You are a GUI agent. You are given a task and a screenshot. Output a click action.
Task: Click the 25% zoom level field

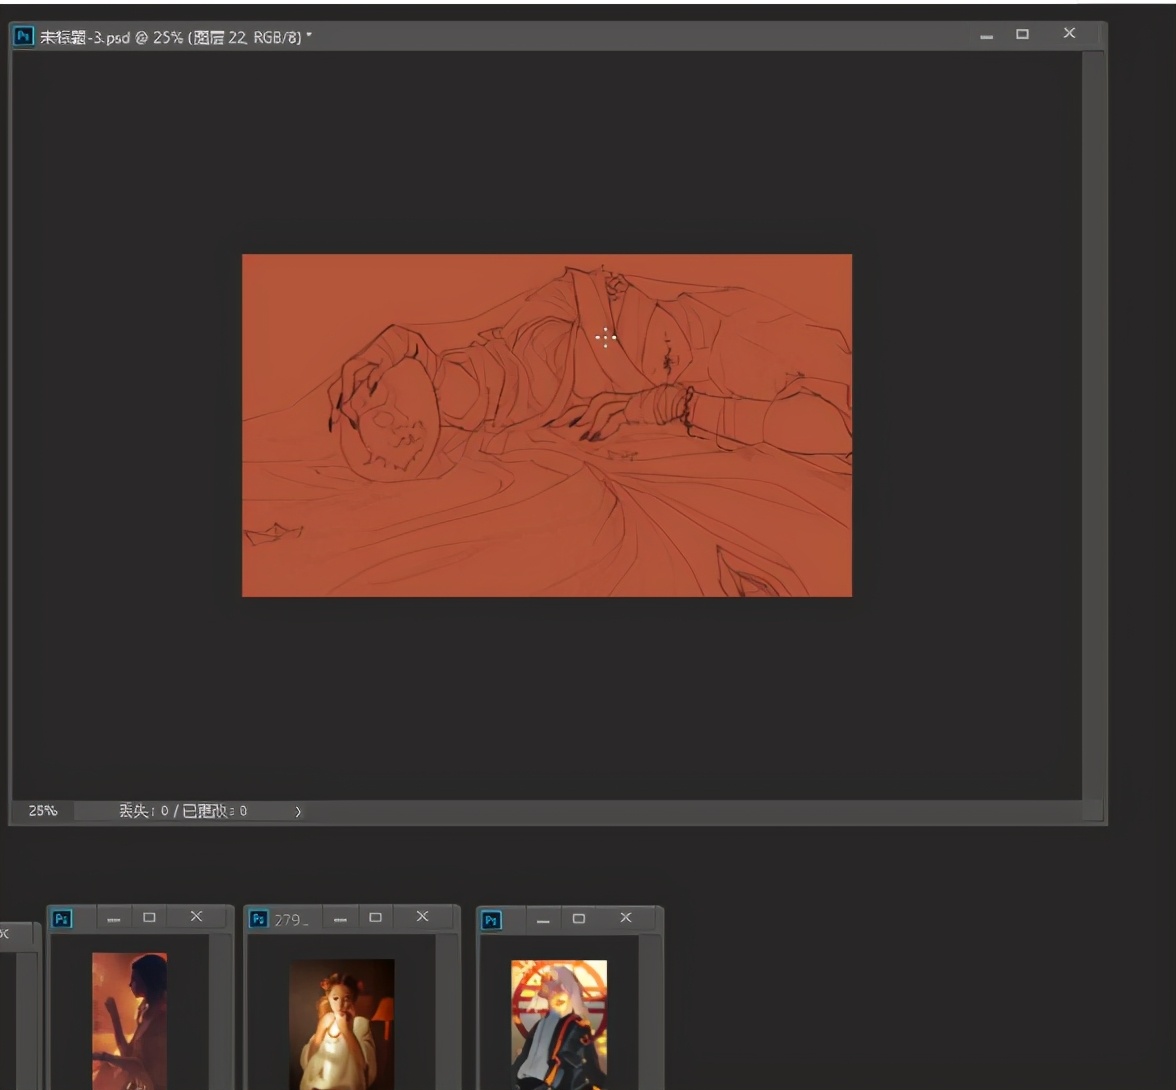pyautogui.click(x=43, y=811)
